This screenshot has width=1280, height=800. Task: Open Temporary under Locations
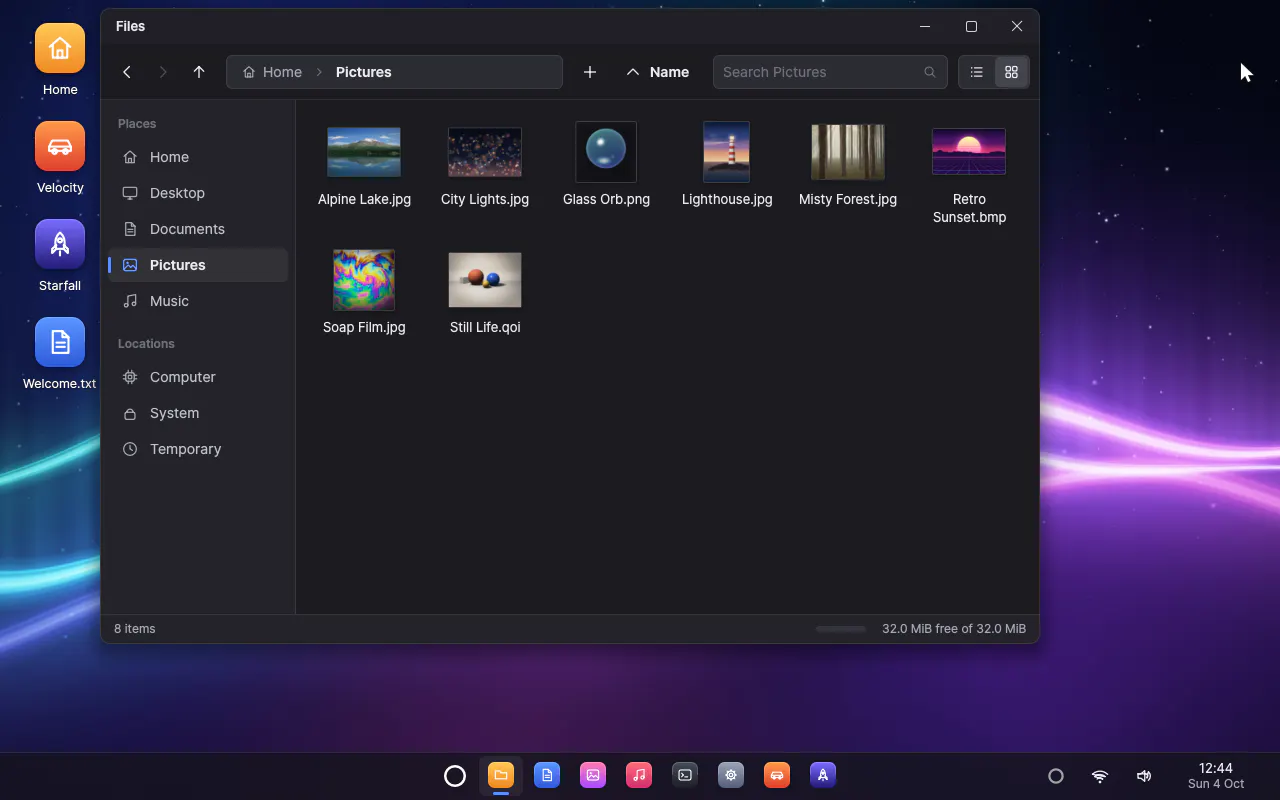click(x=198, y=449)
